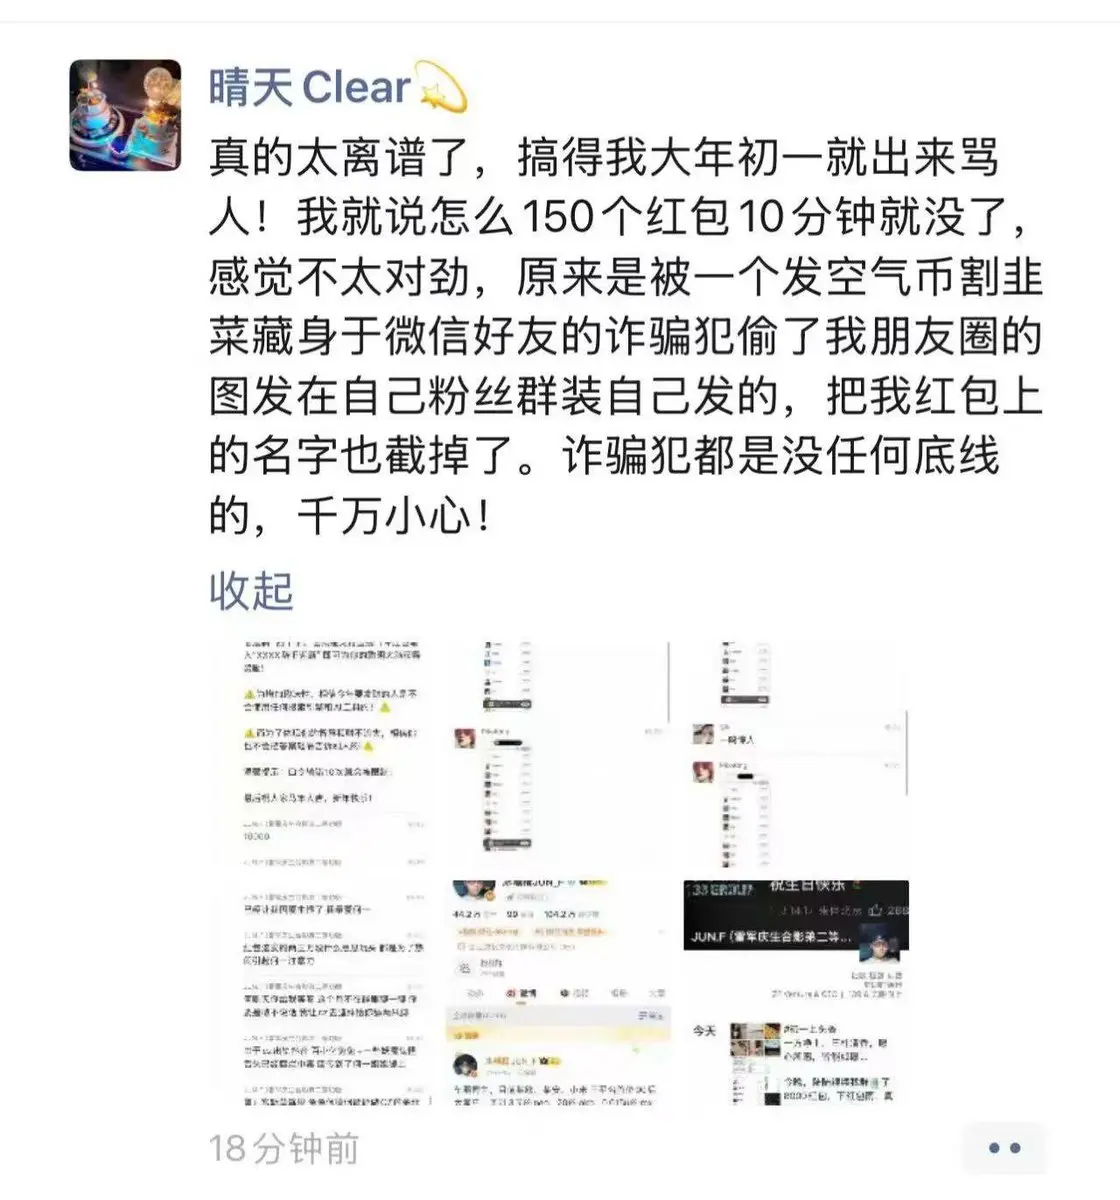1120x1200 pixels.
Task: Click the 今天 label in the last screenshot
Action: tap(704, 1030)
